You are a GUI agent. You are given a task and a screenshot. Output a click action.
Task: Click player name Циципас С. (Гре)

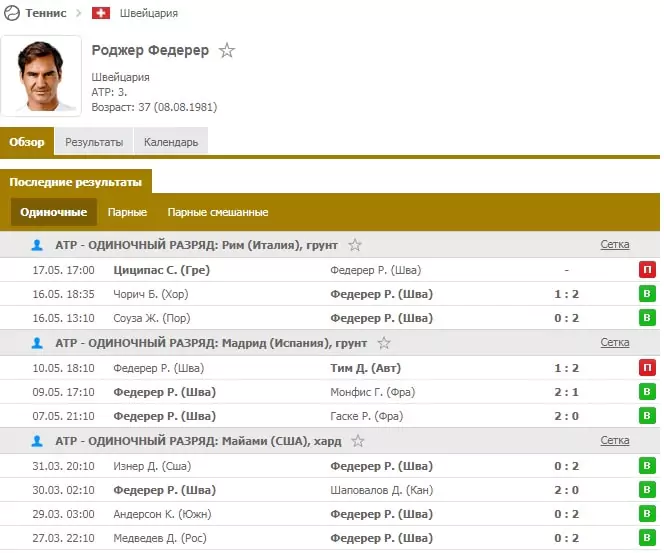(x=161, y=270)
